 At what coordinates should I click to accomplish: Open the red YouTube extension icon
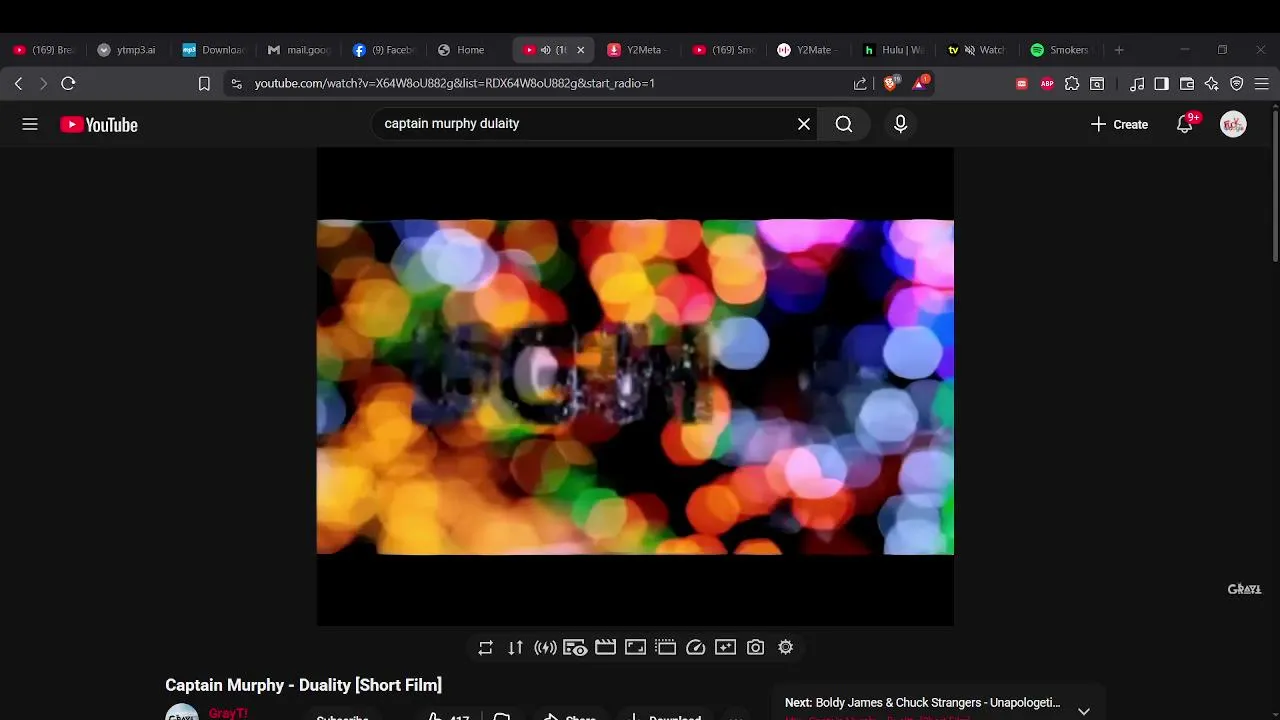pyautogui.click(x=1021, y=84)
